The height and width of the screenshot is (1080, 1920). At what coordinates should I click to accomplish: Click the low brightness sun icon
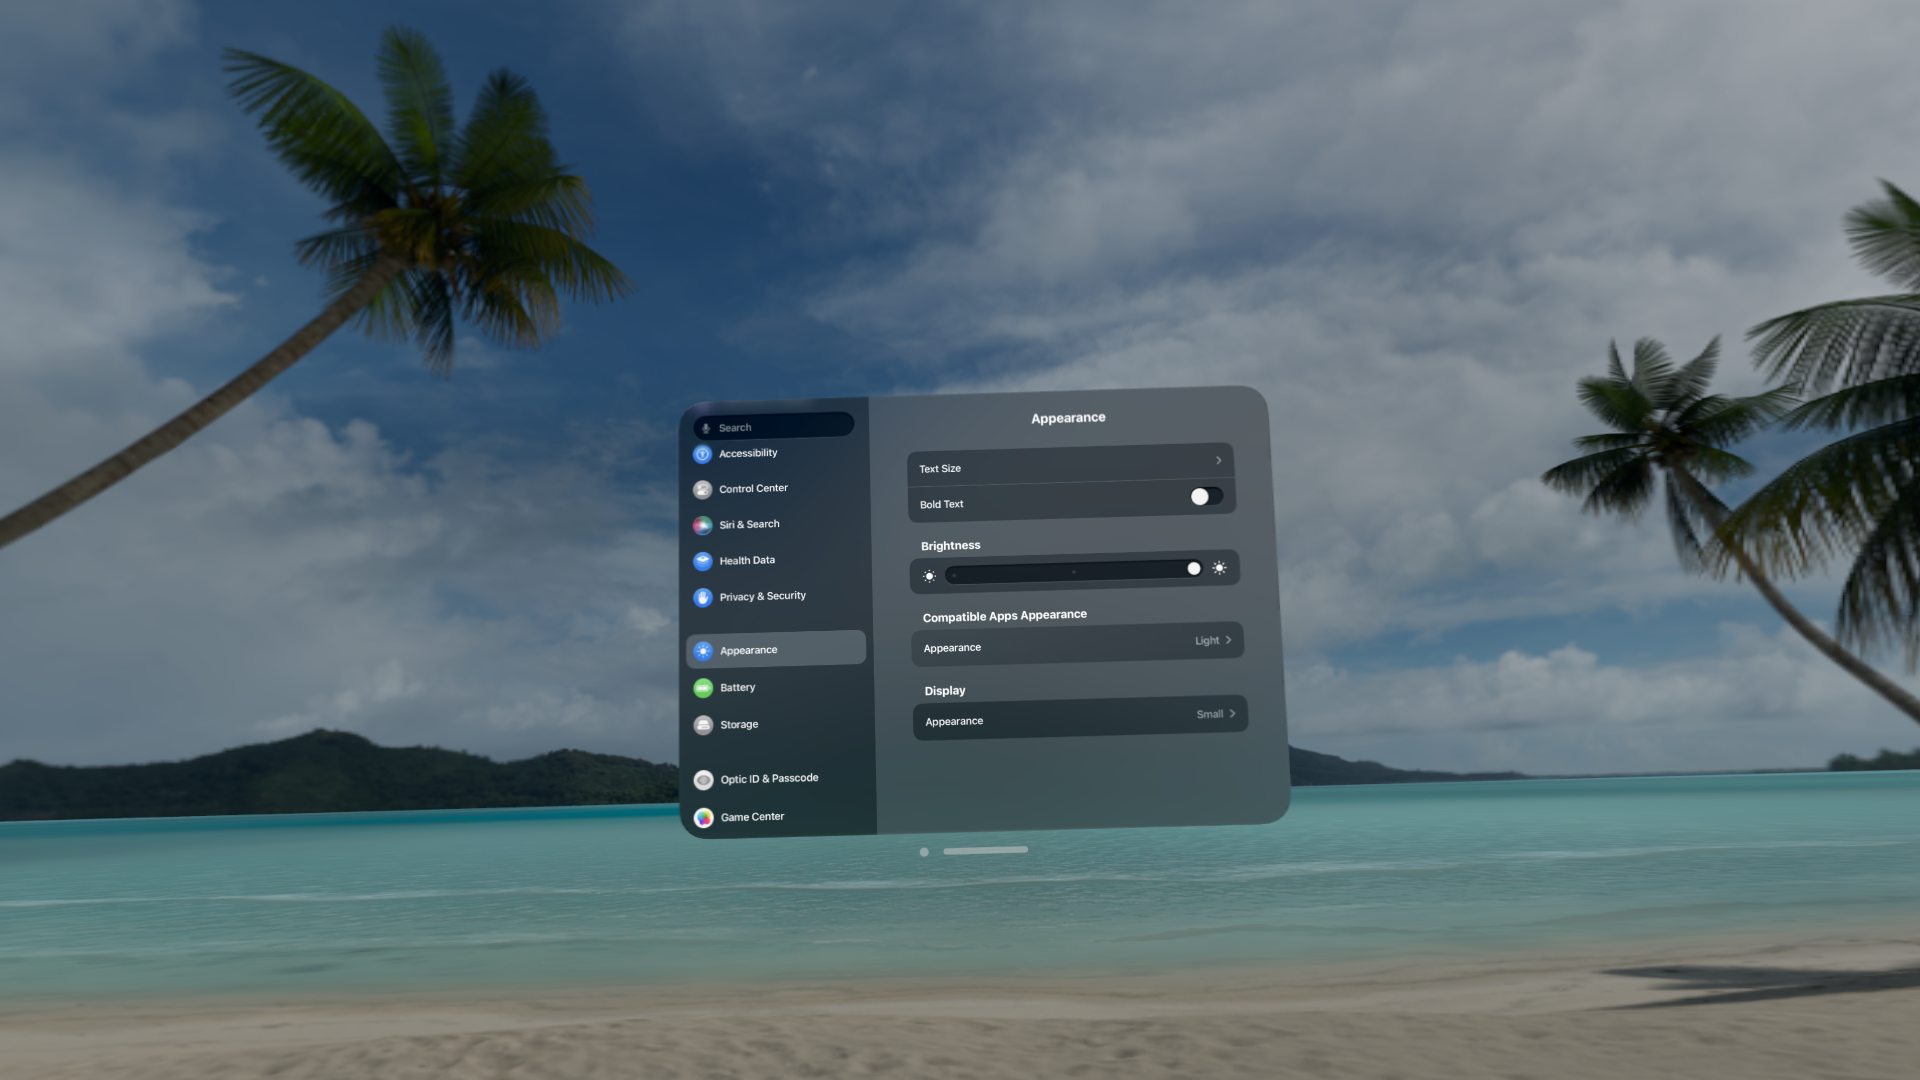pyautogui.click(x=929, y=576)
